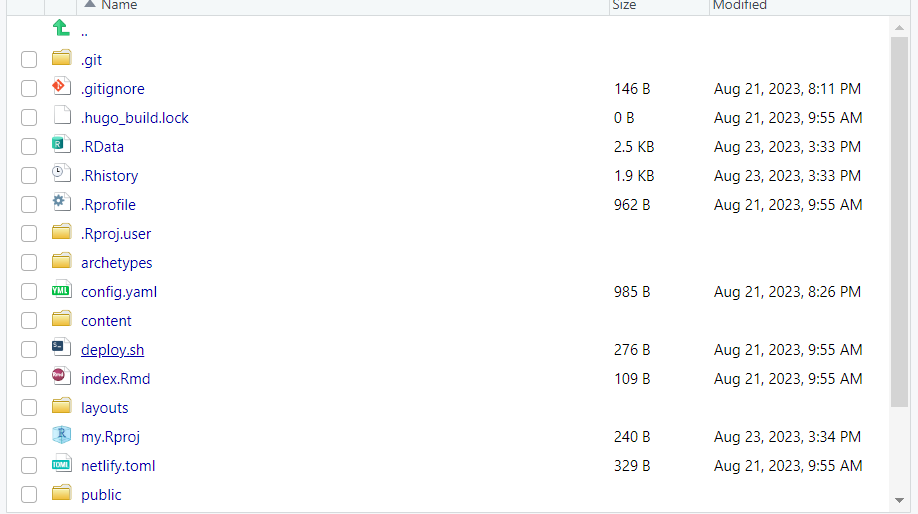Click the .gitignore git file icon
This screenshot has height=514, width=918.
(x=61, y=88)
